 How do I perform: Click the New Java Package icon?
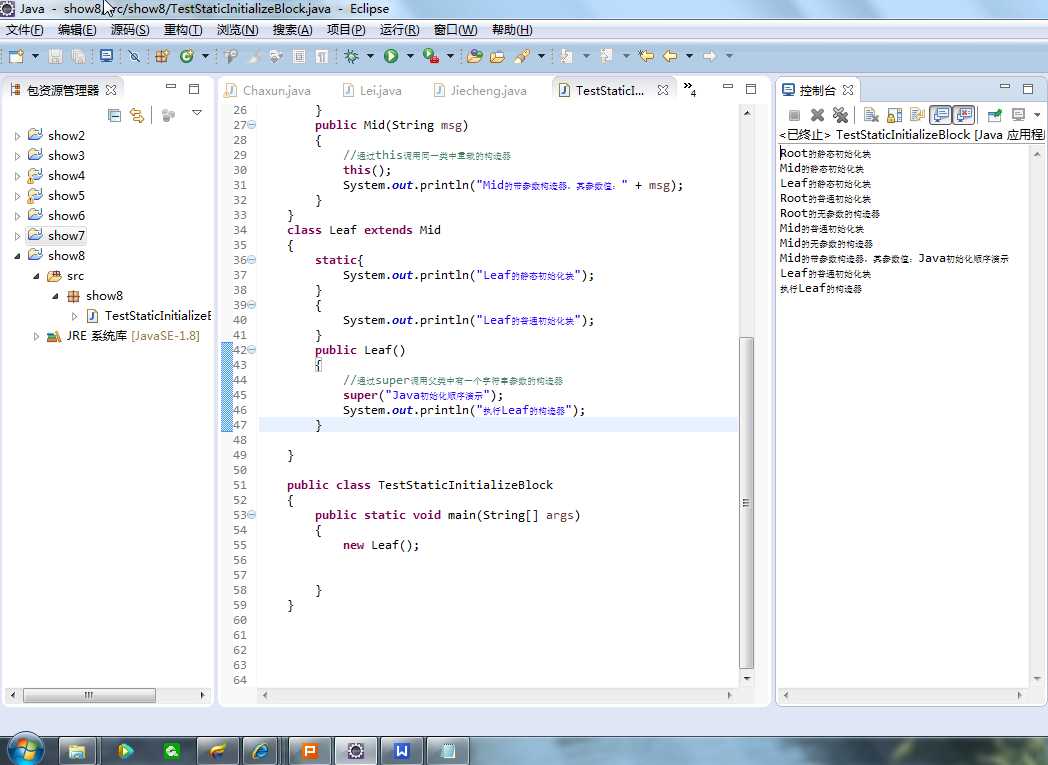click(x=162, y=57)
